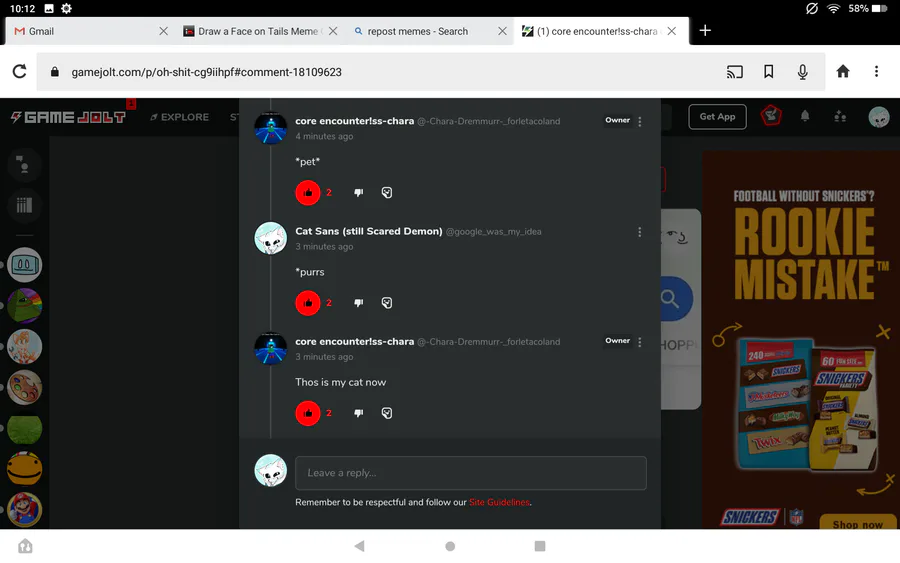This screenshot has width=900, height=563.
Task: Reload the page with the refresh icon
Action: (20, 72)
